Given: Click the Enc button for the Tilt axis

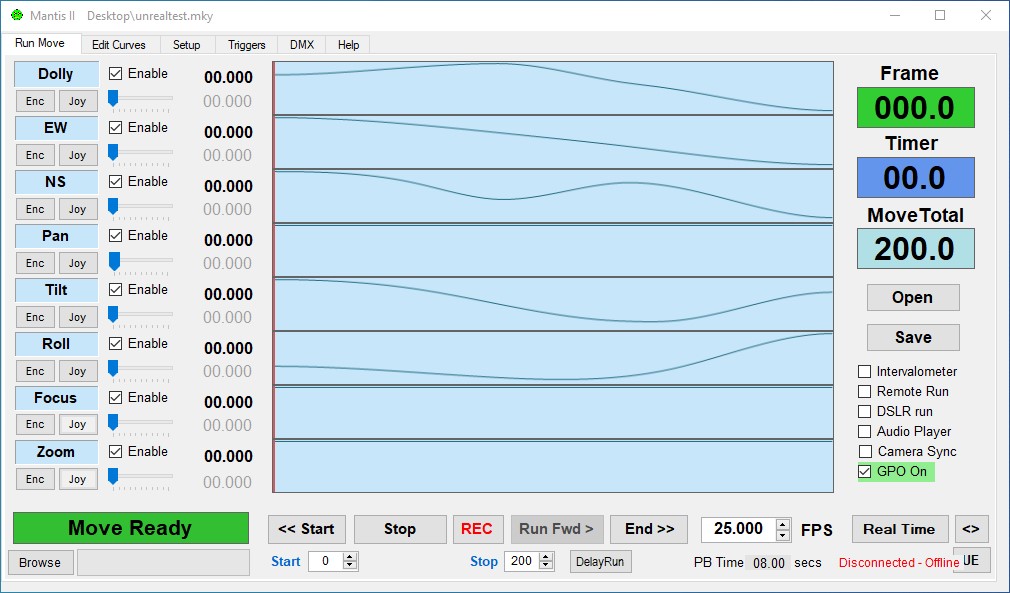Looking at the screenshot, I should (34, 317).
